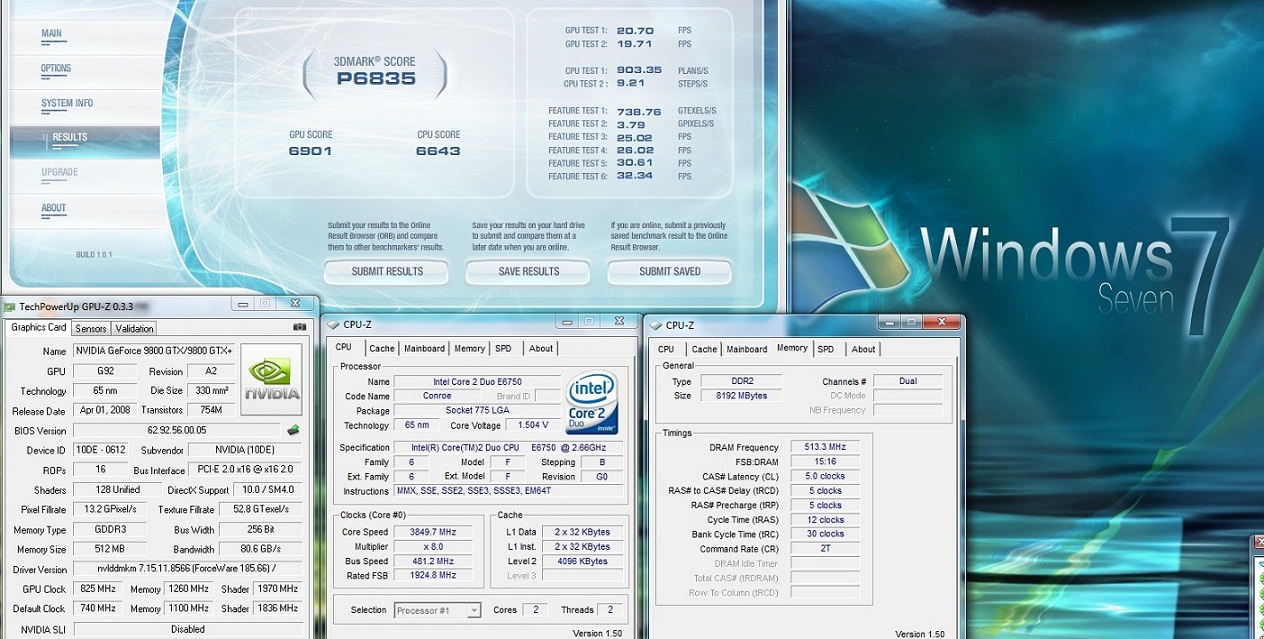Open the About tab in the left CPU-Z window
Viewport: 1264px width, 639px height.
(541, 348)
